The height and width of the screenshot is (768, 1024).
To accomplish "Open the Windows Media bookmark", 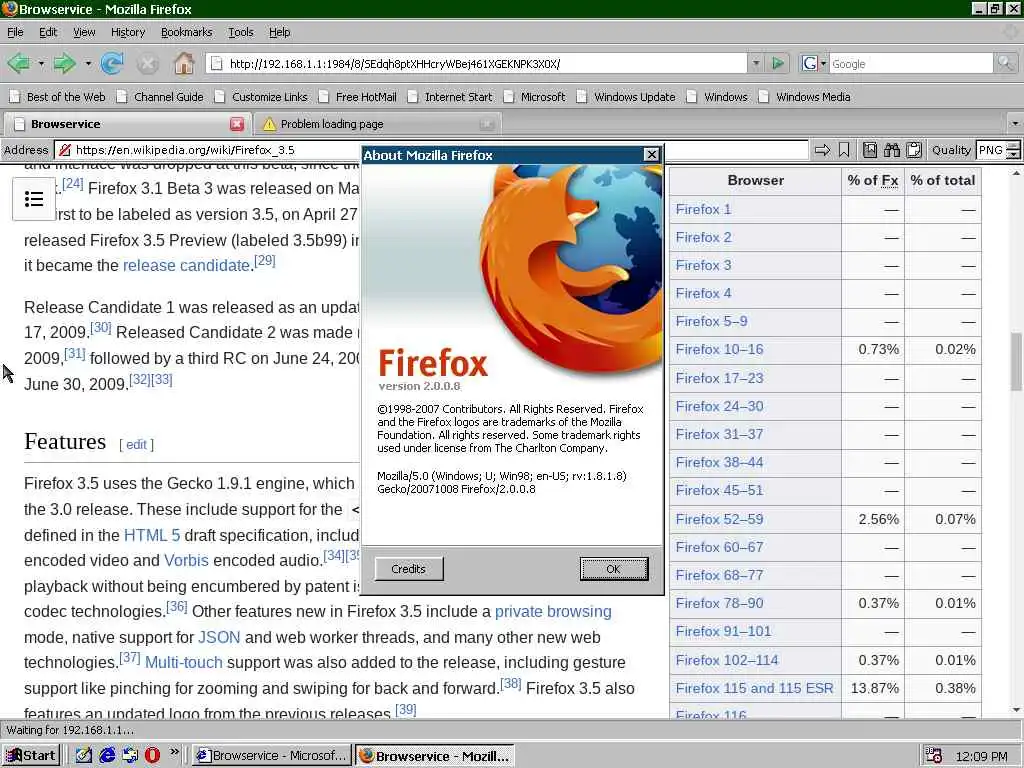I will (805, 97).
